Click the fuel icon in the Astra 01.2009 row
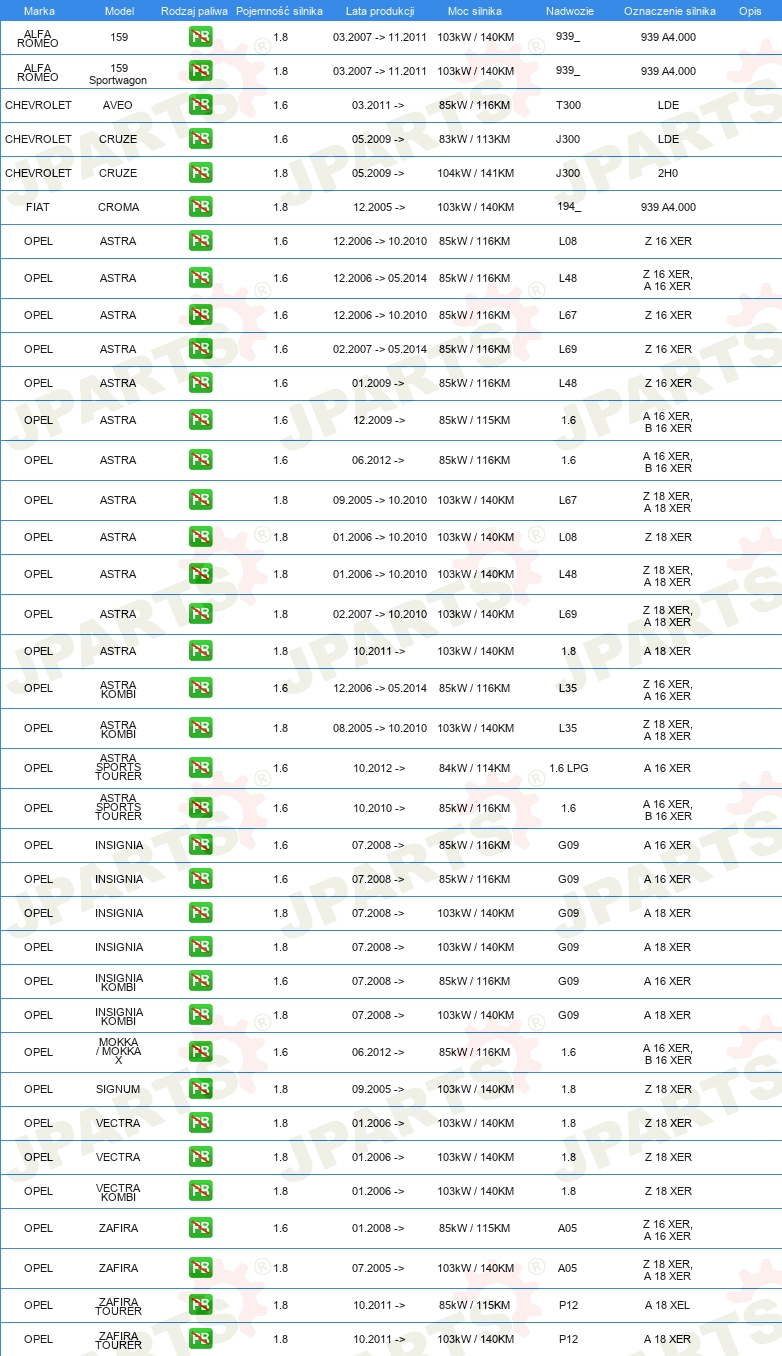Screen dimensions: 782x1356 [201, 383]
